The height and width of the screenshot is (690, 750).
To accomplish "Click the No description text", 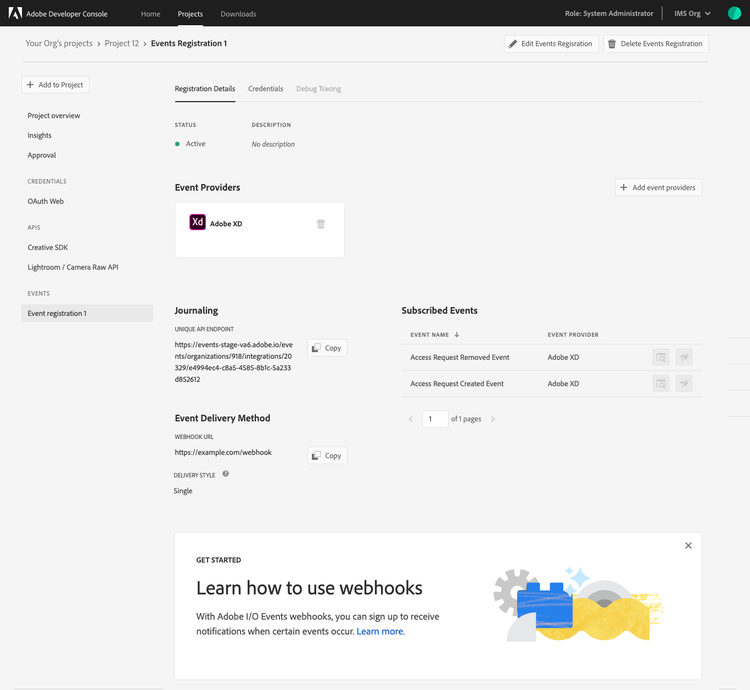I will click(x=273, y=144).
